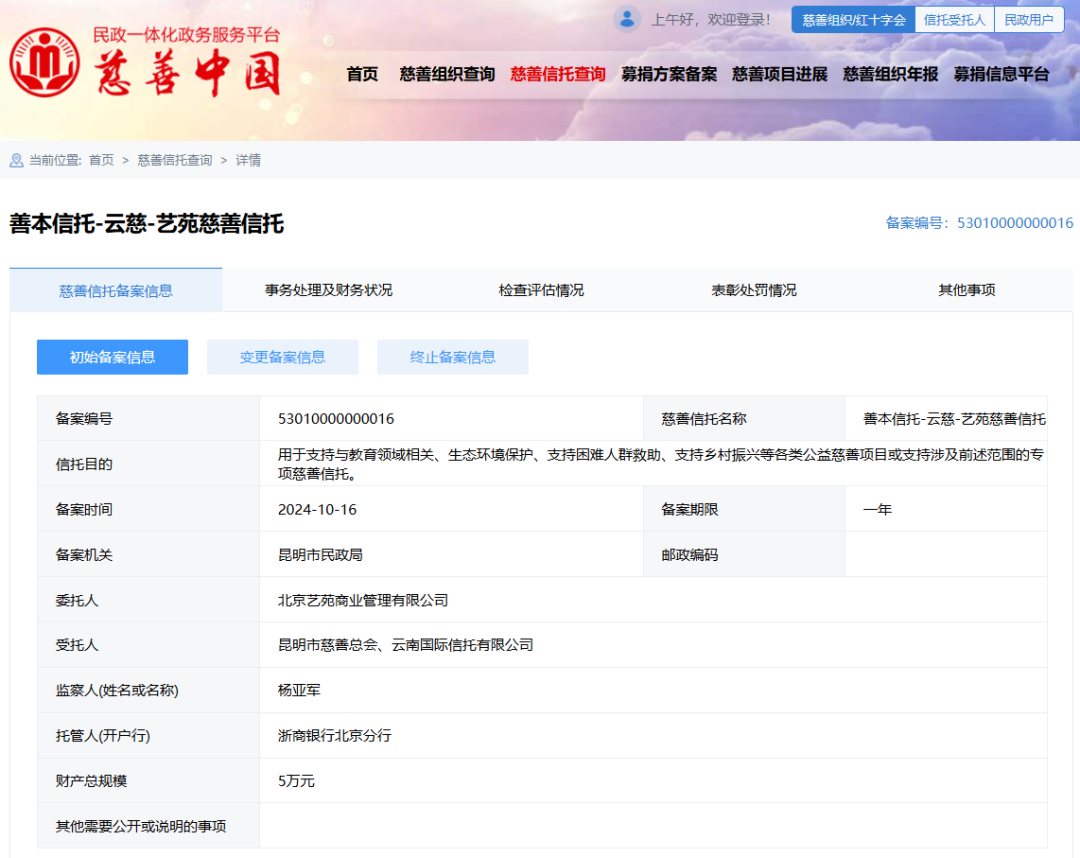This screenshot has height=858, width=1080.
Task: Click the 其他需要公开或说明的事项 label
Action: 141,826
